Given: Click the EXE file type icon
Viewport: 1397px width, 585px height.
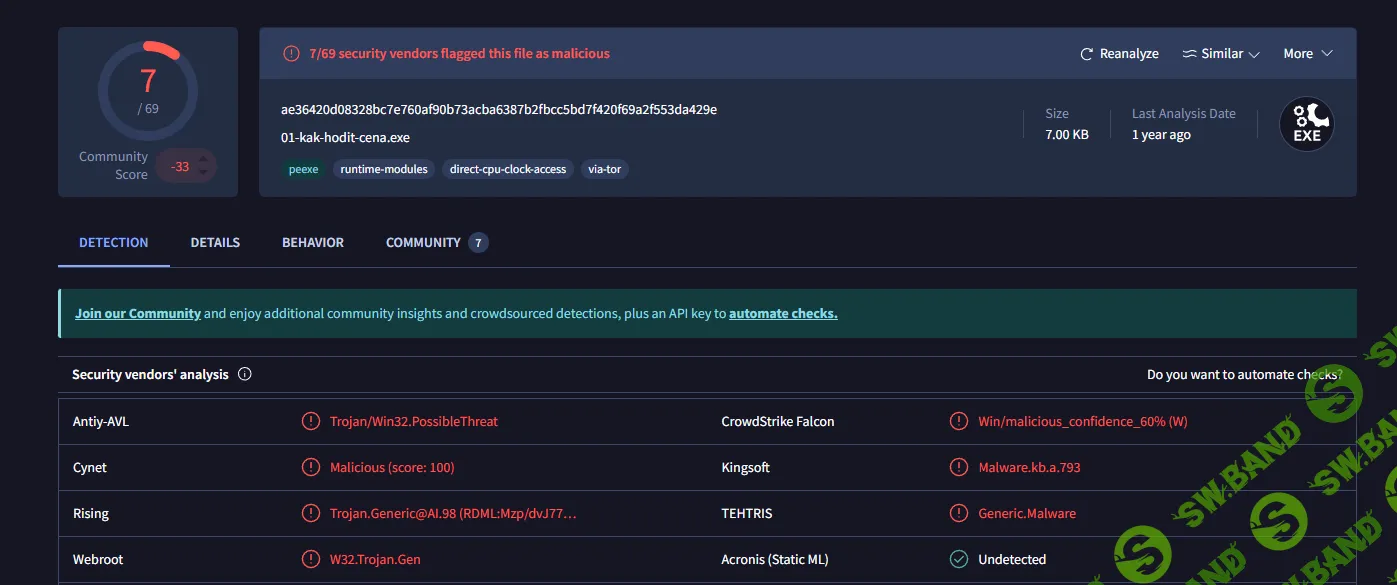Looking at the screenshot, I should [1306, 125].
